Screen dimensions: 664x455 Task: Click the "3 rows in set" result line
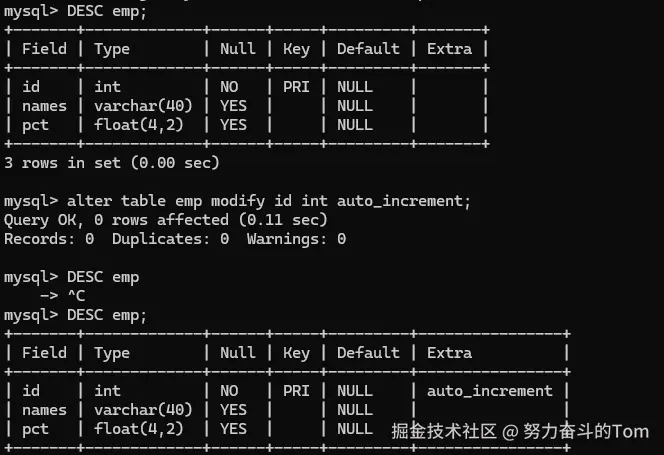tap(112, 162)
